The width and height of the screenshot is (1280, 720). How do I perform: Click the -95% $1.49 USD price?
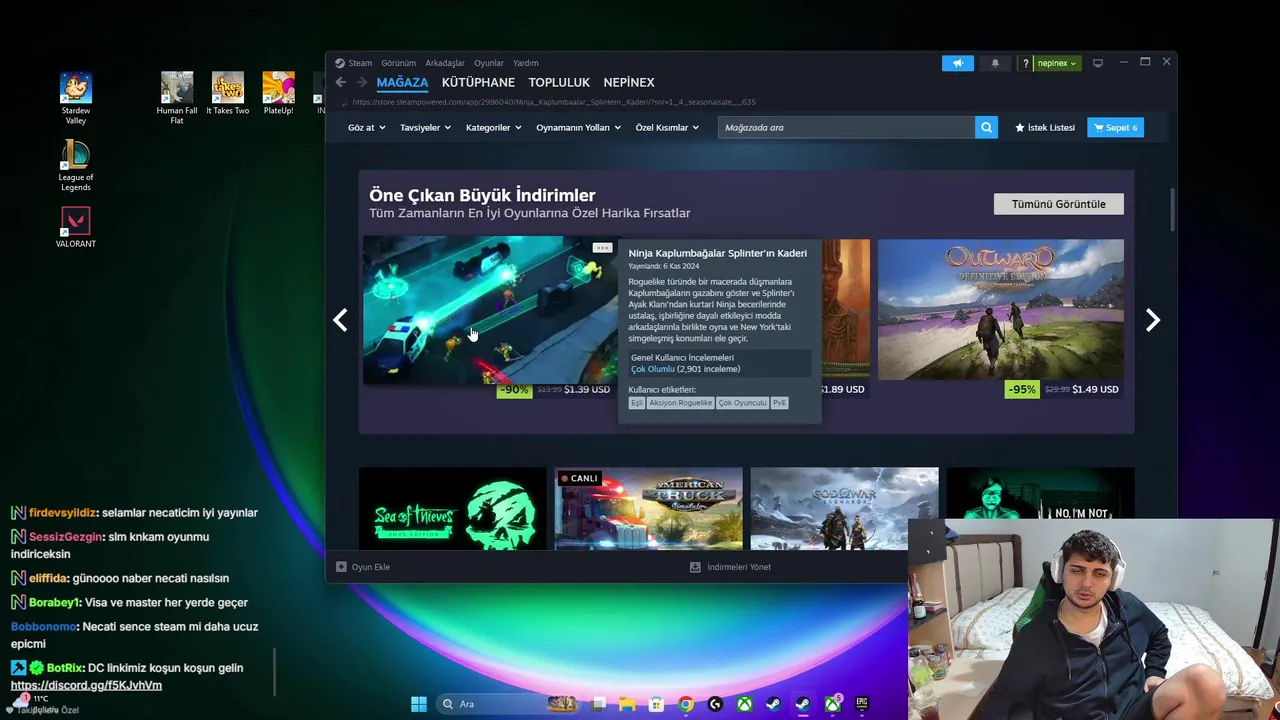pyautogui.click(x=1064, y=389)
